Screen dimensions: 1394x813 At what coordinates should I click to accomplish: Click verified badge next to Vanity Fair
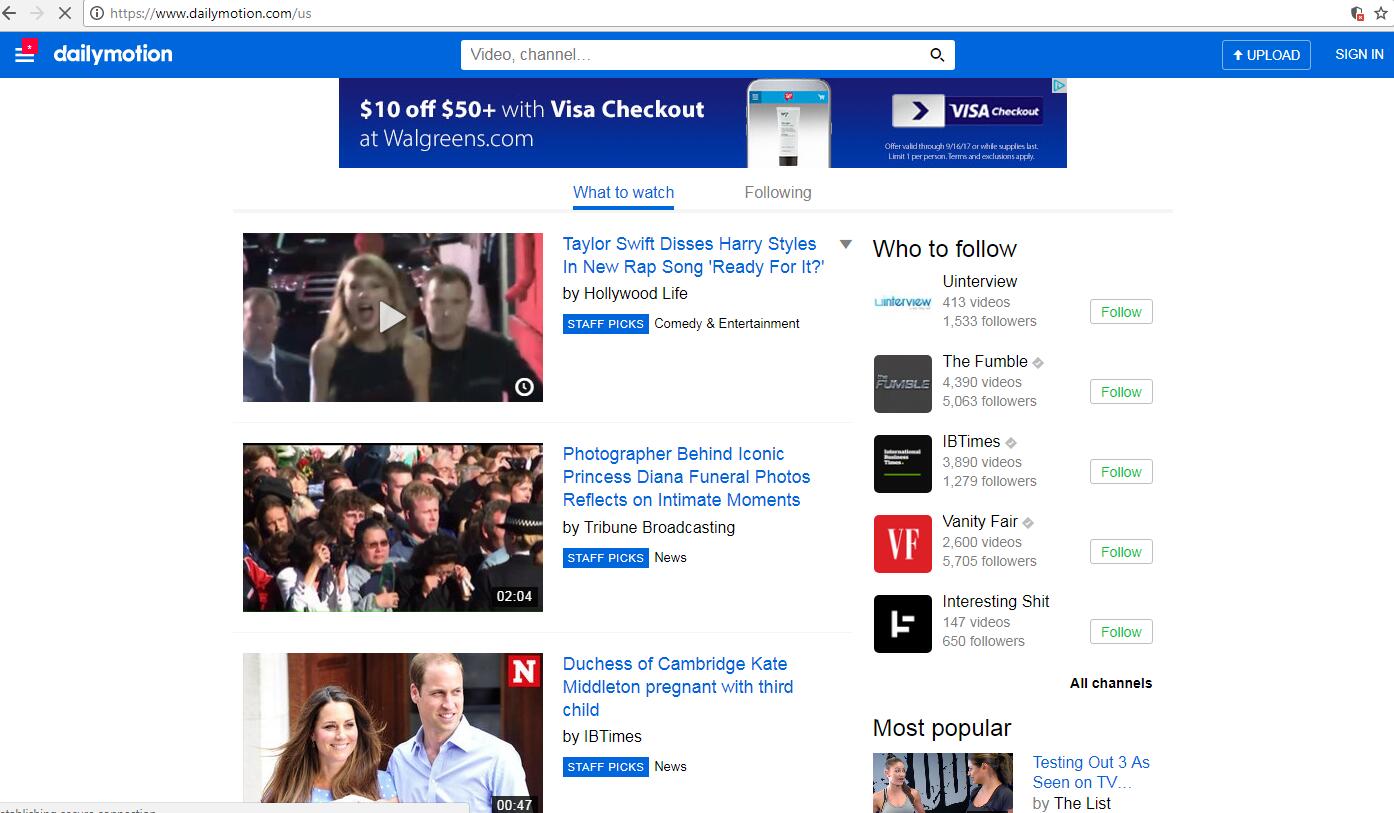pos(1028,523)
